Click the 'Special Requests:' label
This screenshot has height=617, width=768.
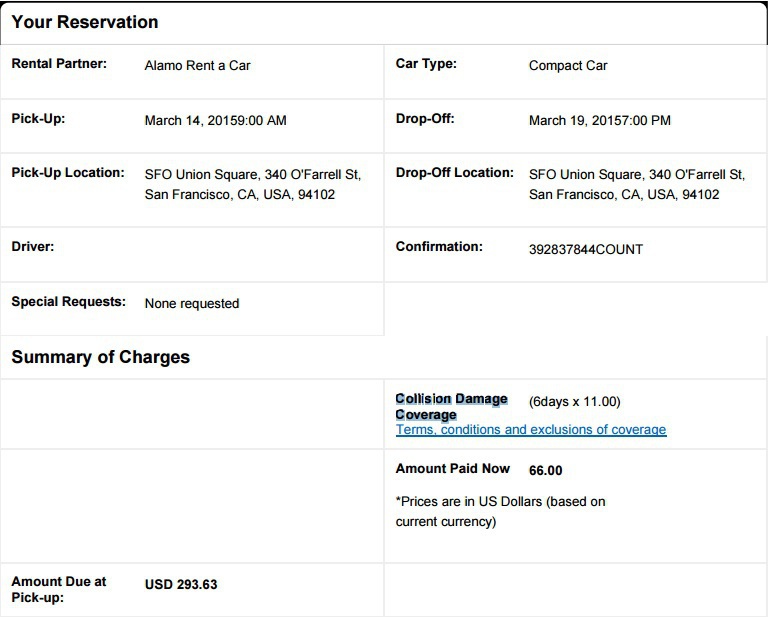(68, 301)
